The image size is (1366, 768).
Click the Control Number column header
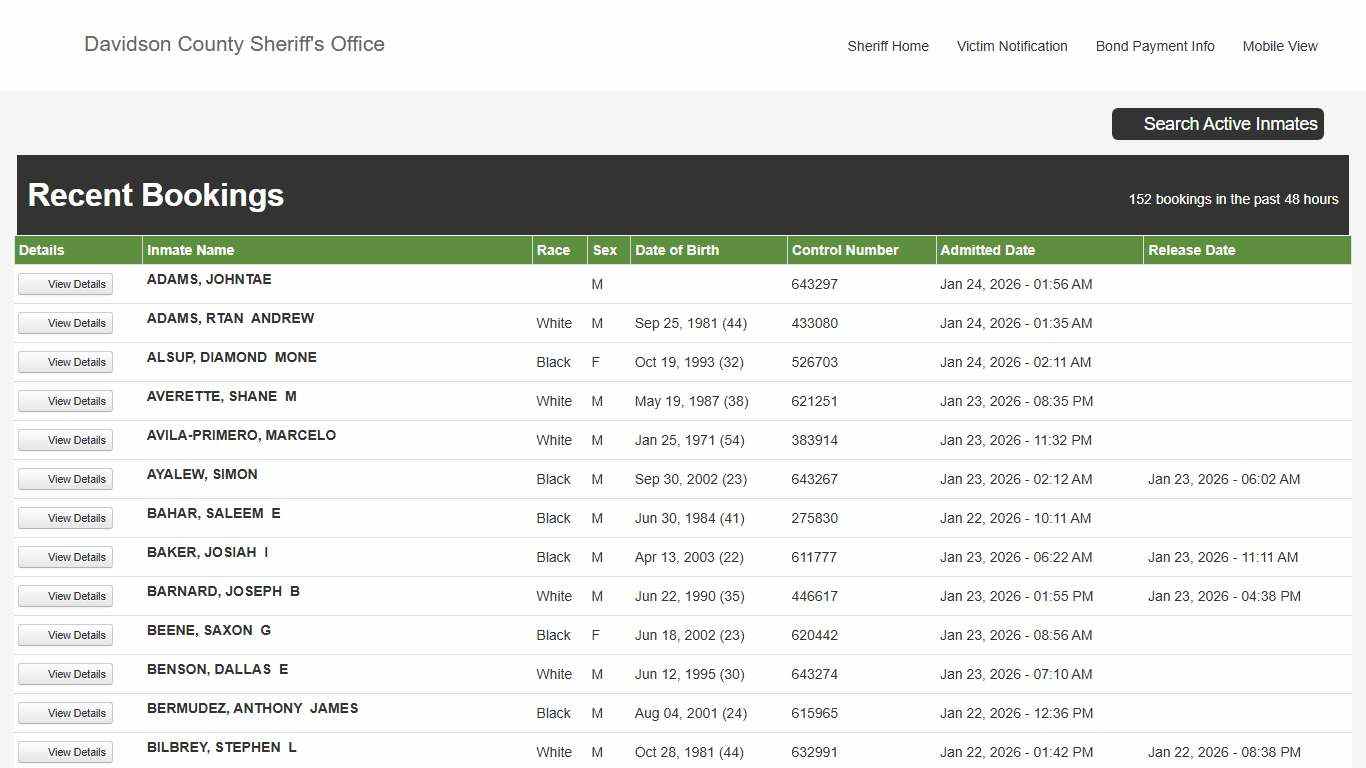coord(845,250)
